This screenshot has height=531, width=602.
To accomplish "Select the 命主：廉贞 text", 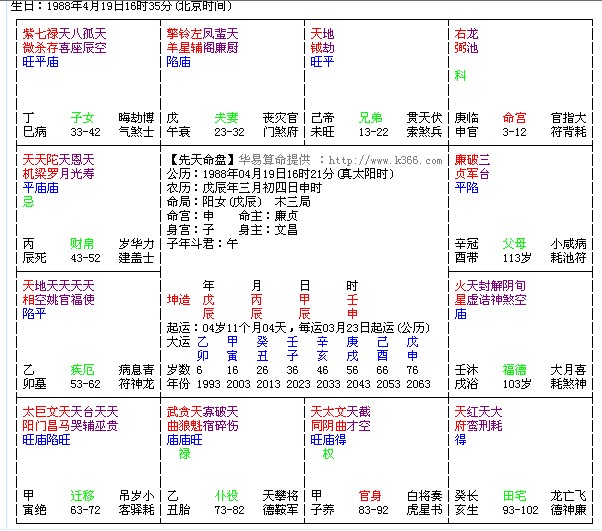I will coord(268,216).
